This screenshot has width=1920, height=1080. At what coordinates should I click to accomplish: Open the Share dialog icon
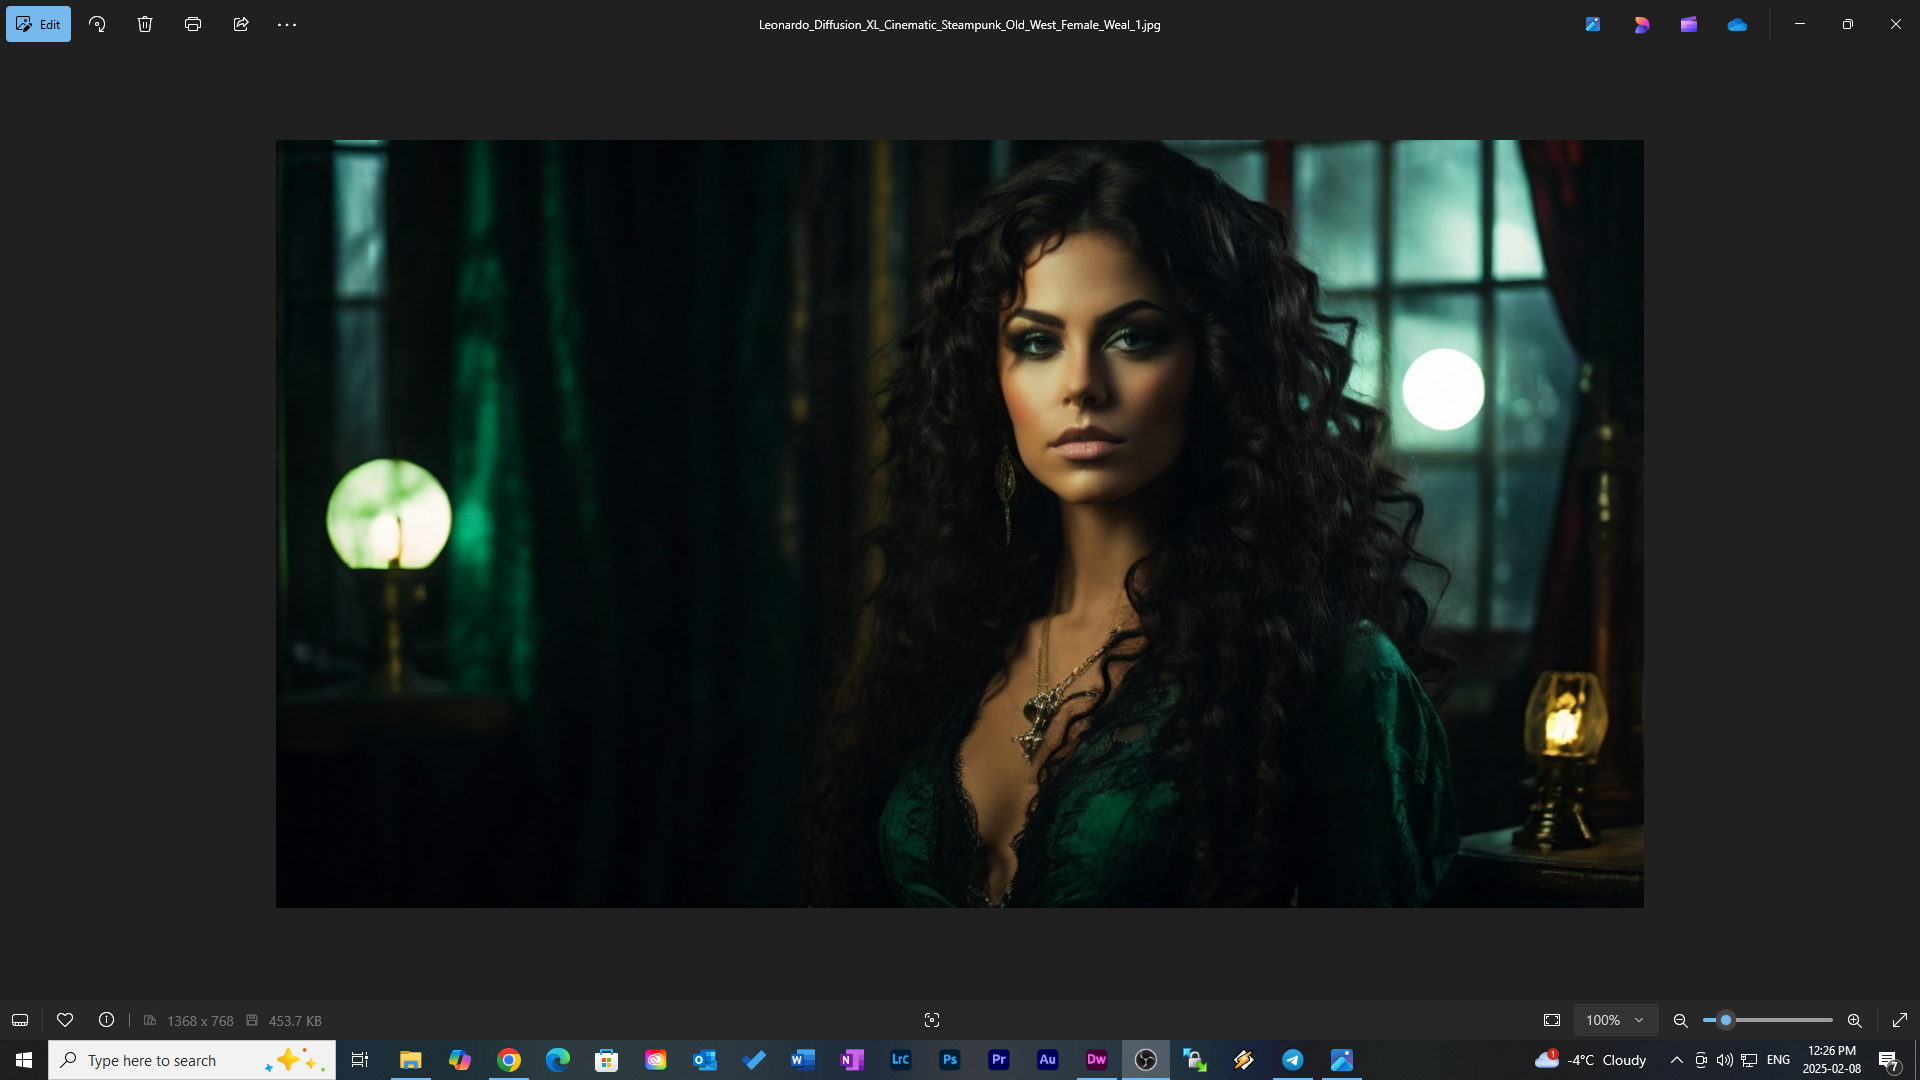pos(241,24)
